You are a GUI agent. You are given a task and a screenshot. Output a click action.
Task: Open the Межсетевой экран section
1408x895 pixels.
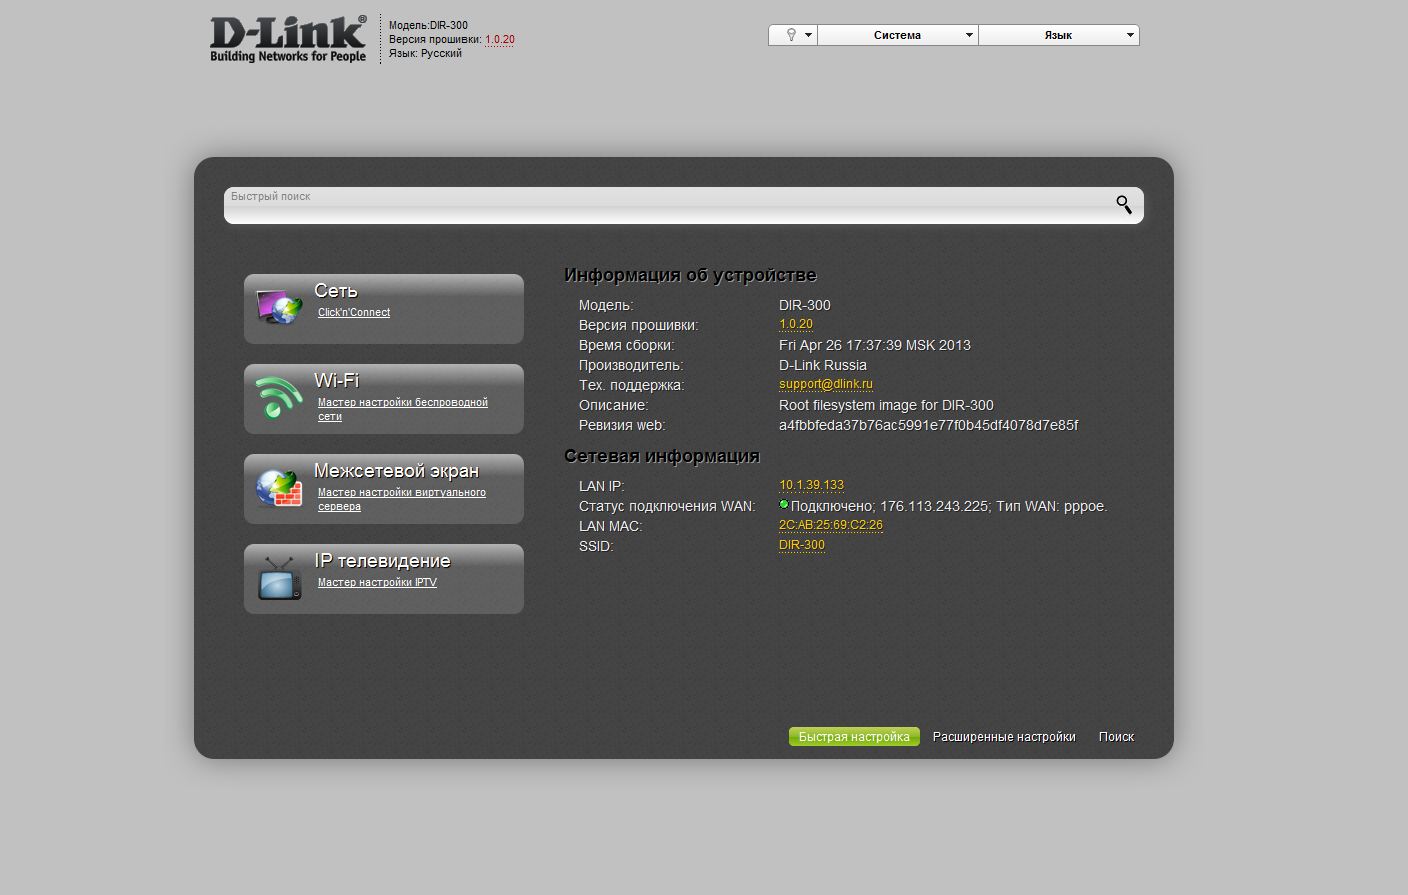coord(396,470)
